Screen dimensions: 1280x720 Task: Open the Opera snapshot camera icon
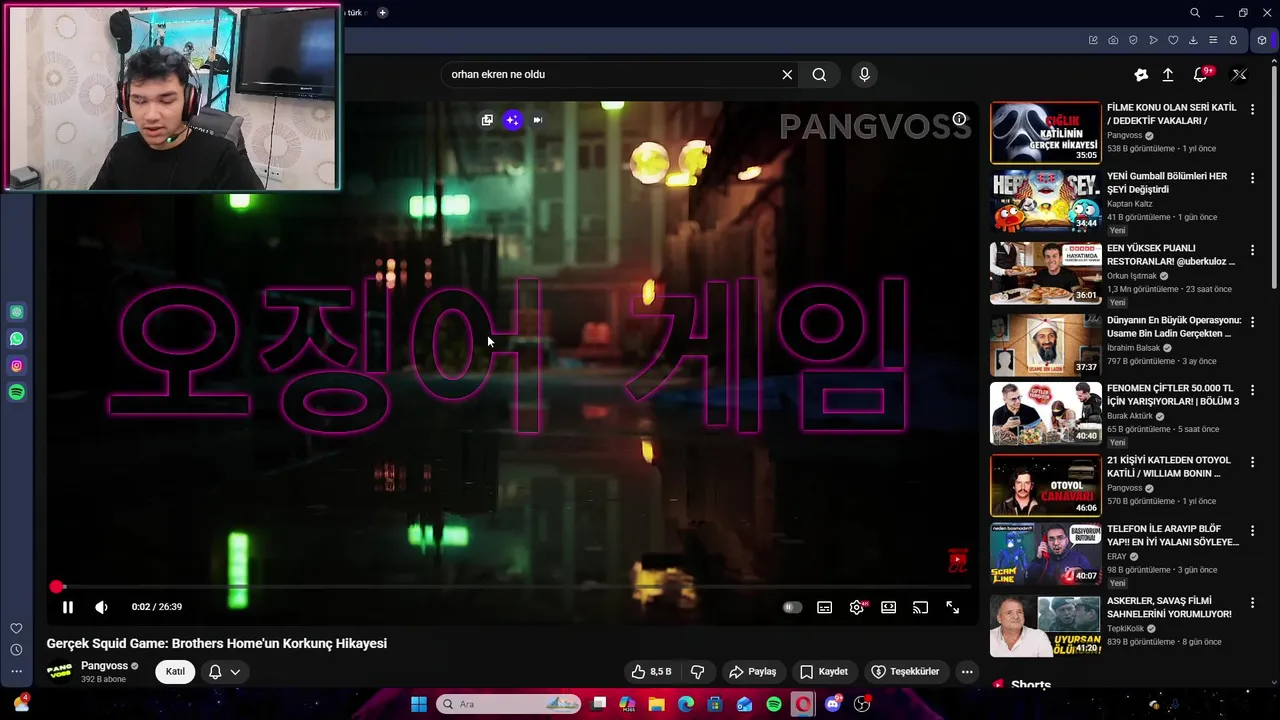tap(1113, 40)
